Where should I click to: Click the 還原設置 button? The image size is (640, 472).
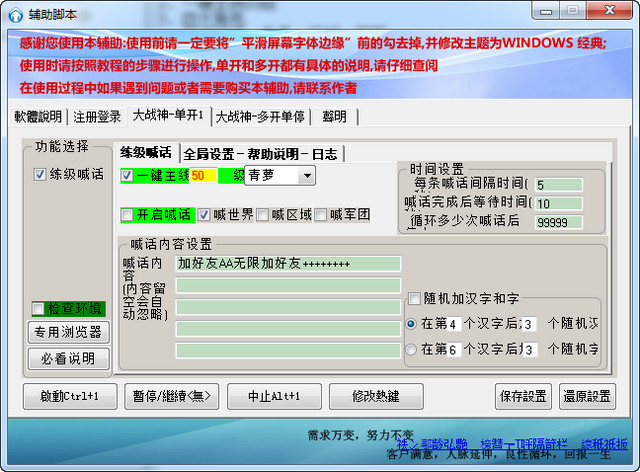pos(587,396)
